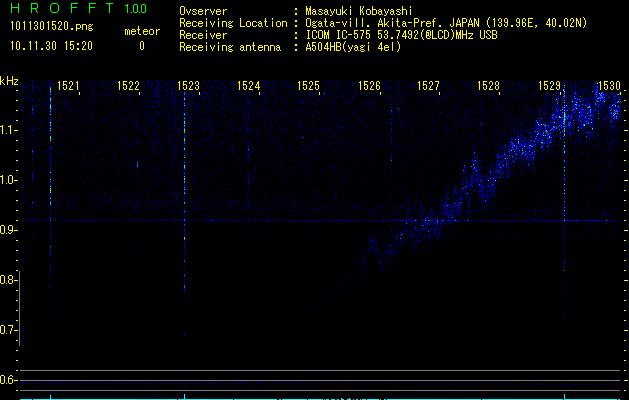Click the file name 1011301520.png
This screenshot has height=400, width=629.
click(x=52, y=26)
